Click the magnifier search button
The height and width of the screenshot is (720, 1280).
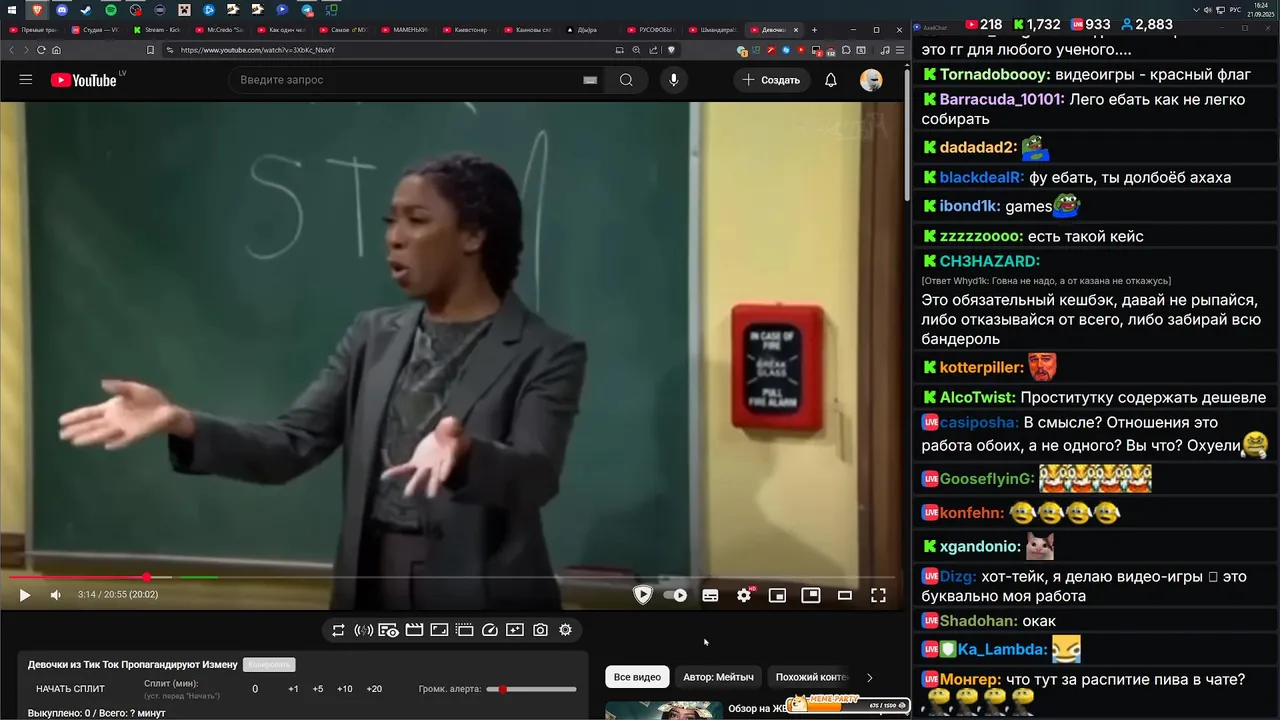pos(626,80)
